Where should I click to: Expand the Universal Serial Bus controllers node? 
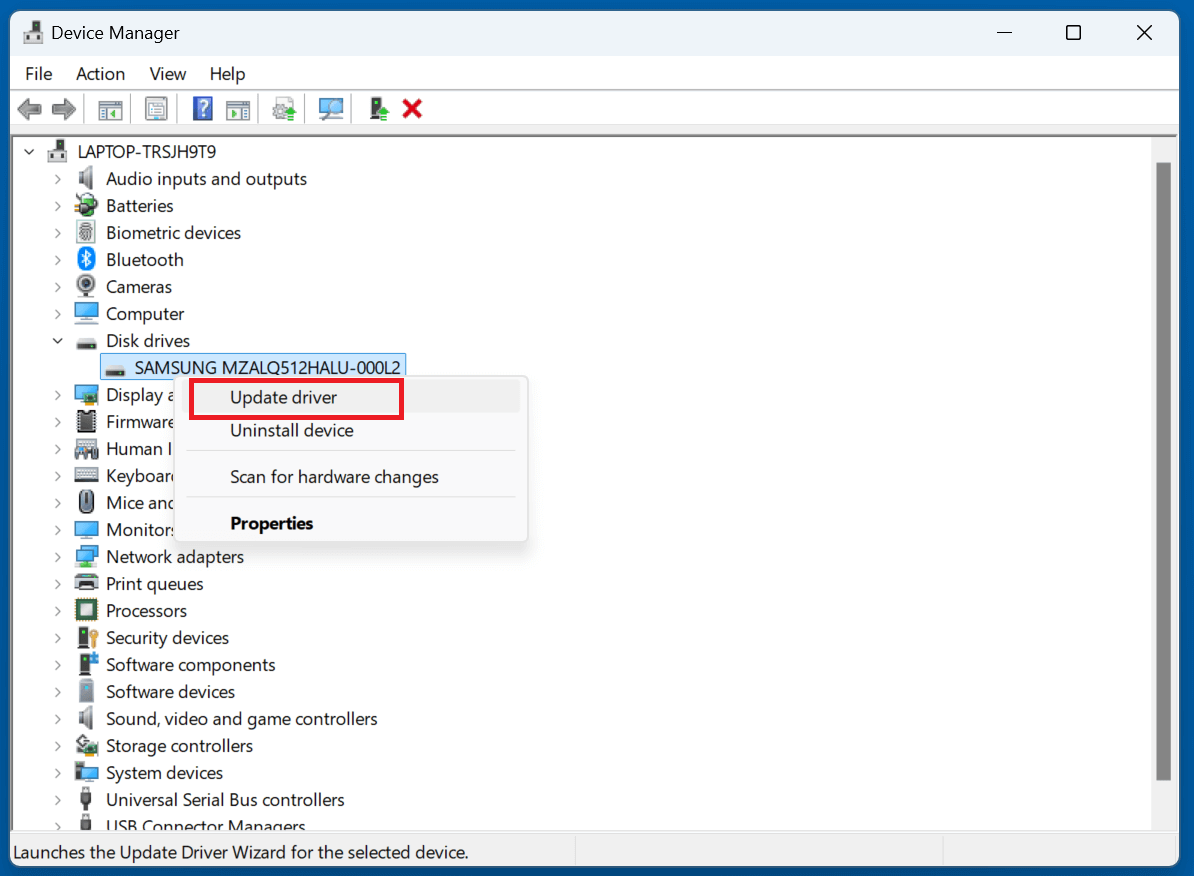[x=57, y=799]
